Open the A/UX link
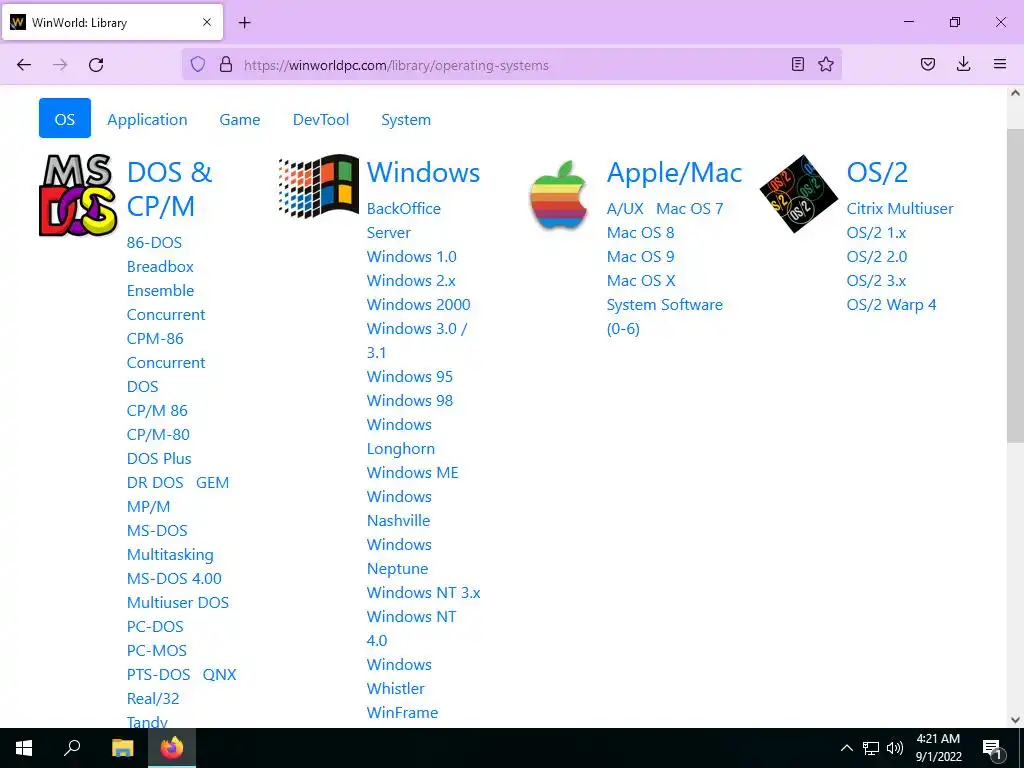Viewport: 1024px width, 768px height. [x=625, y=209]
